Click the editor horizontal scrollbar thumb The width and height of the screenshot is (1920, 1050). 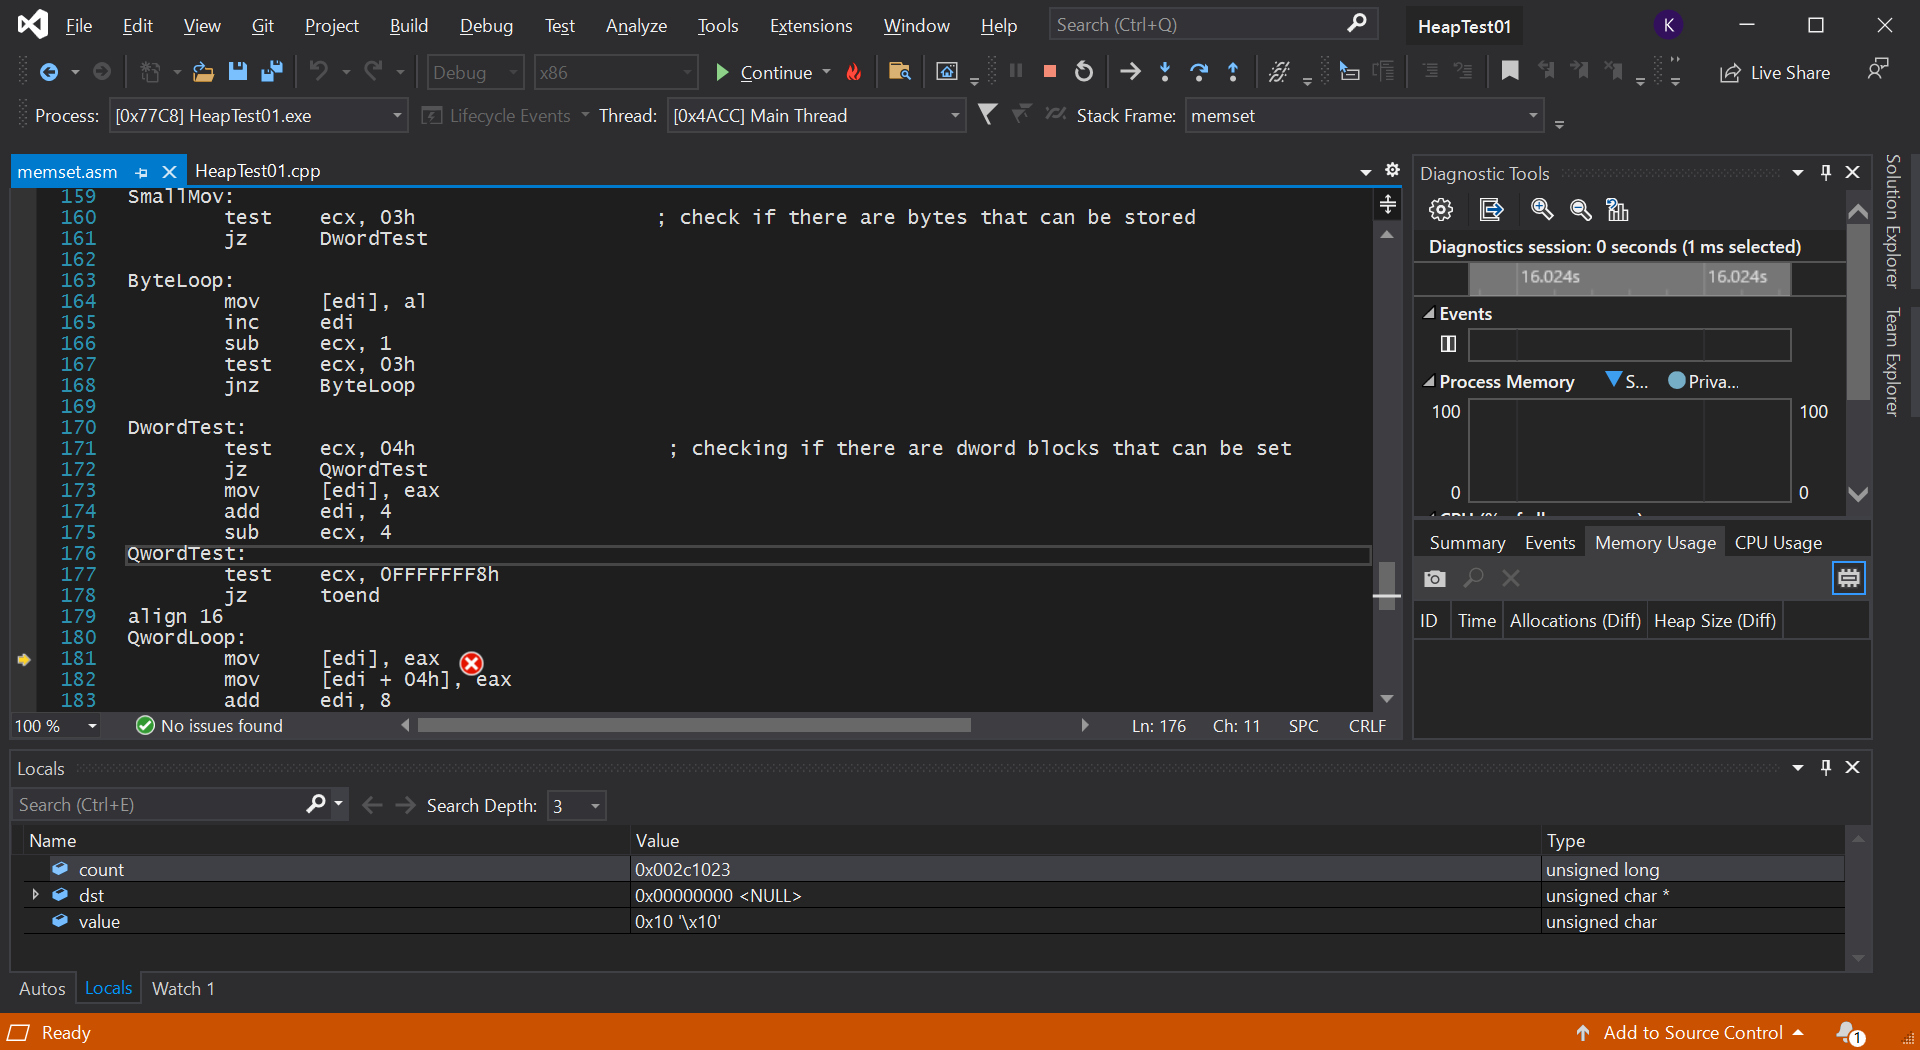coord(694,726)
